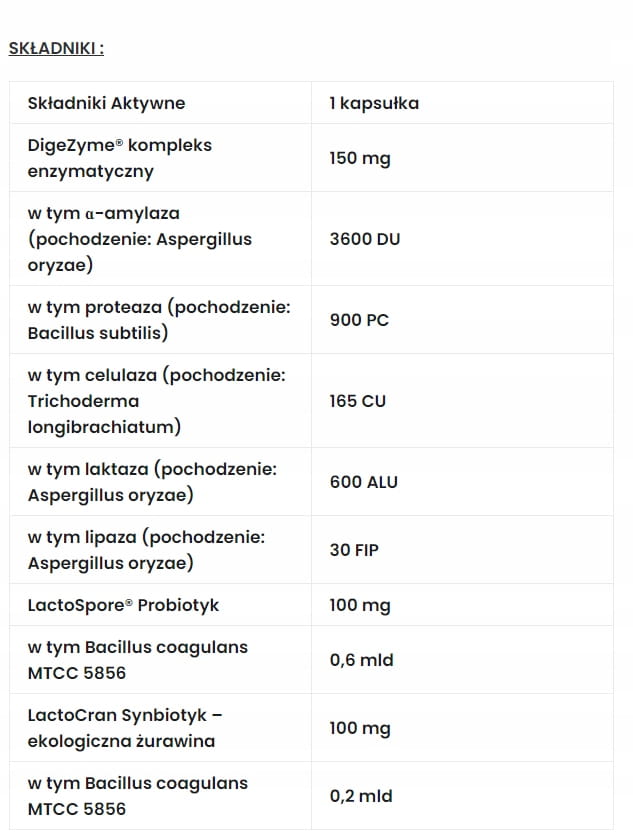This screenshot has width=633, height=839.
Task: Click the 0,6 mld value
Action: [361, 660]
